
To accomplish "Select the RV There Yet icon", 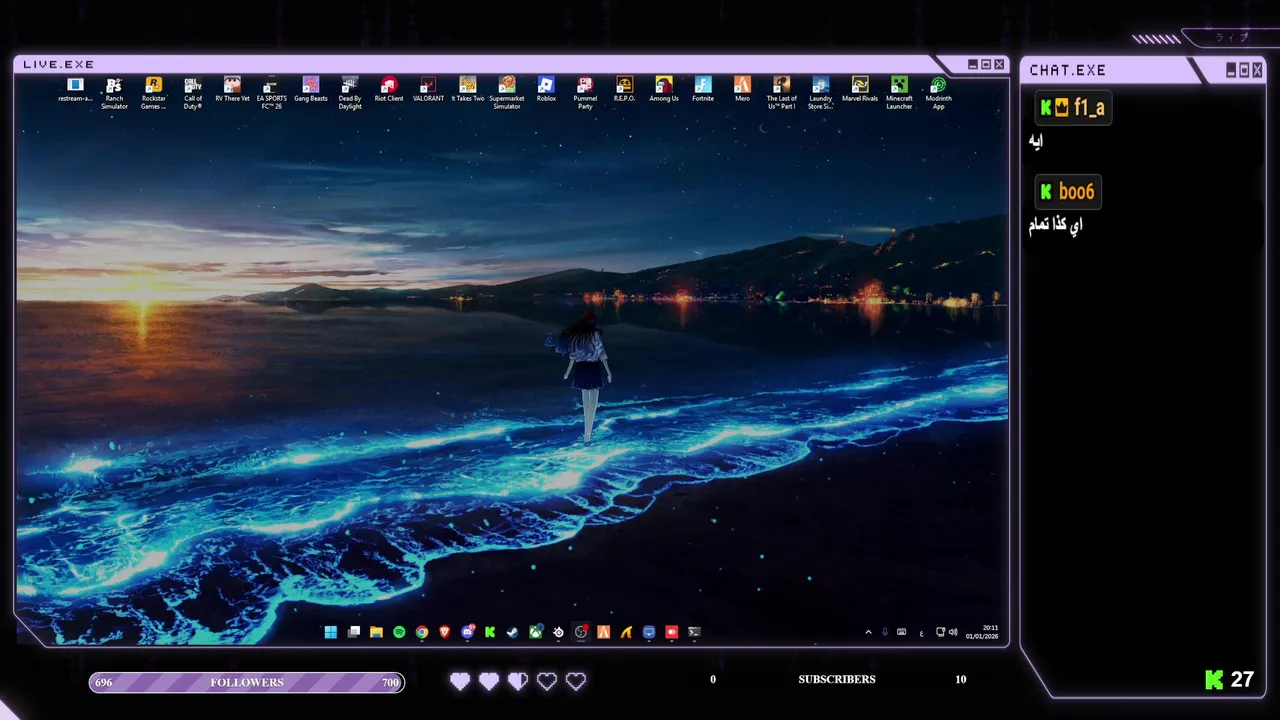I will pos(232,90).
